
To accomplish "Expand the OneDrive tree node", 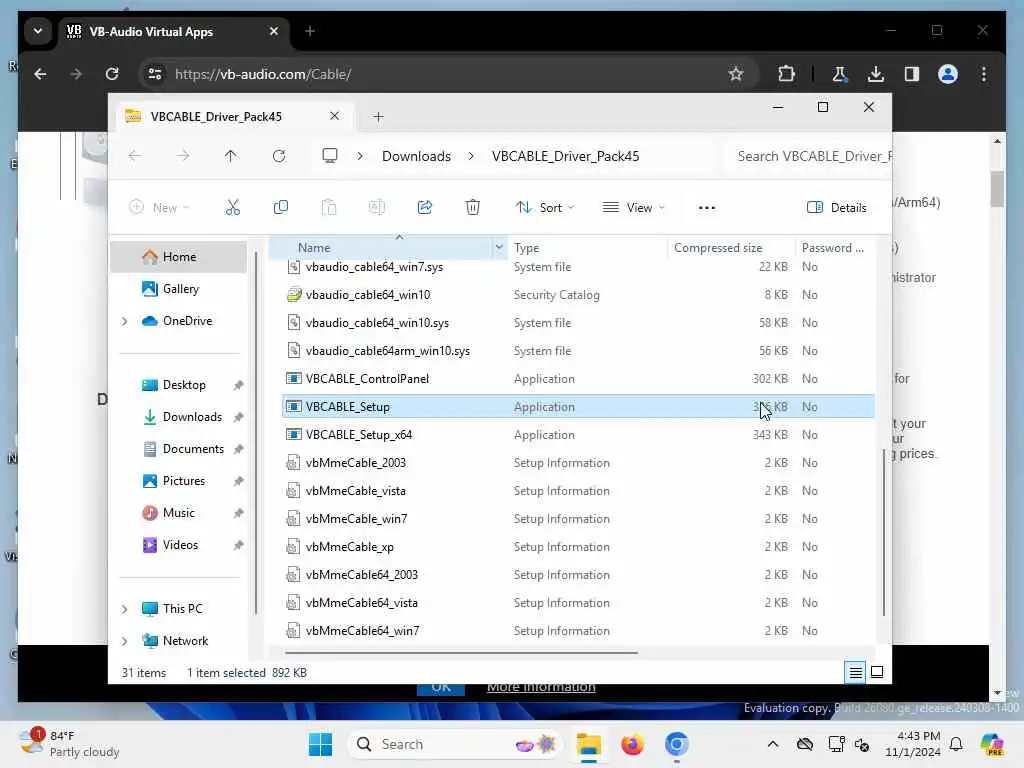I will (x=125, y=321).
